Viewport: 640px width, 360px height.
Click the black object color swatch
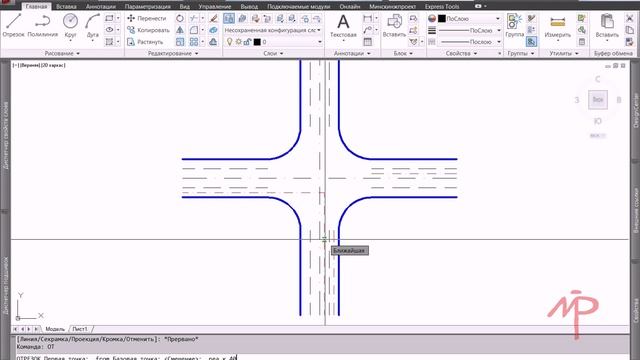pos(442,18)
